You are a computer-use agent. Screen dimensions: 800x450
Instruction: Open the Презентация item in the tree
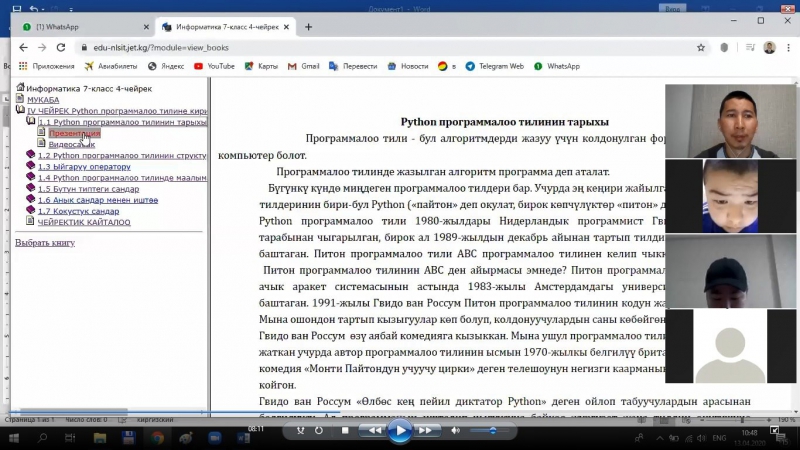[74, 133]
